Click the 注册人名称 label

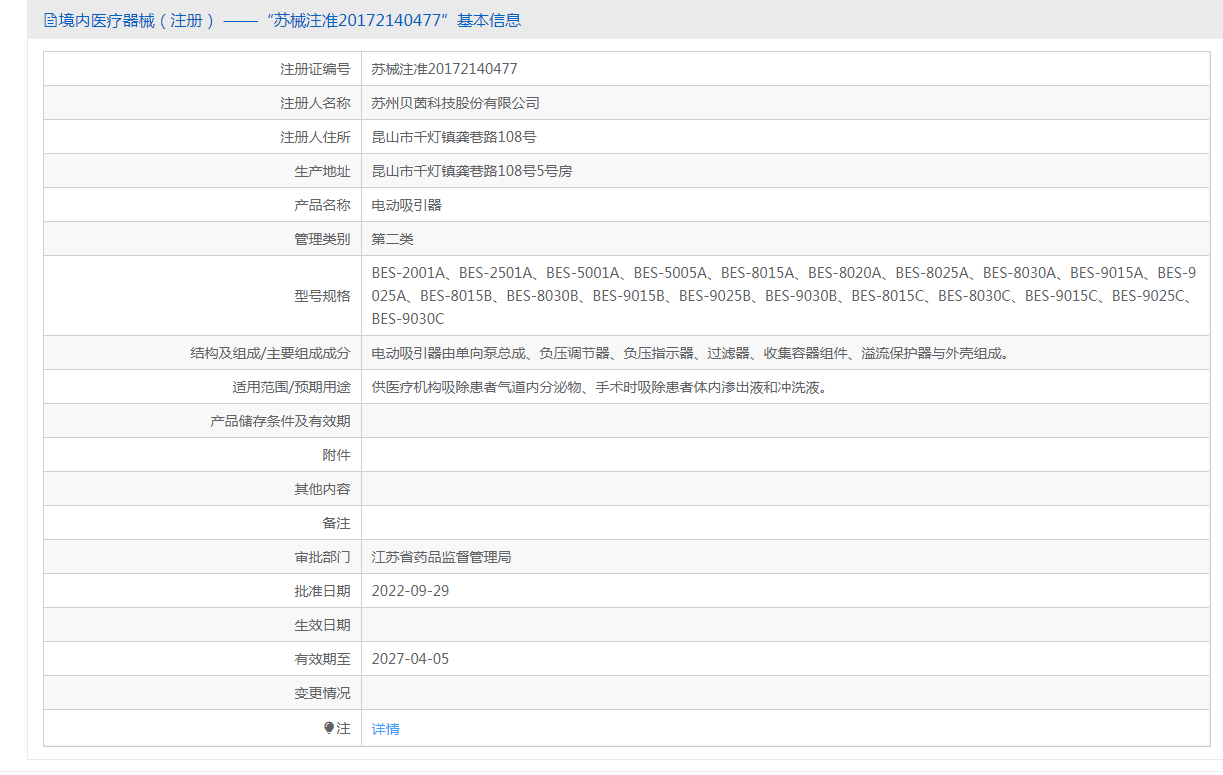[315, 103]
